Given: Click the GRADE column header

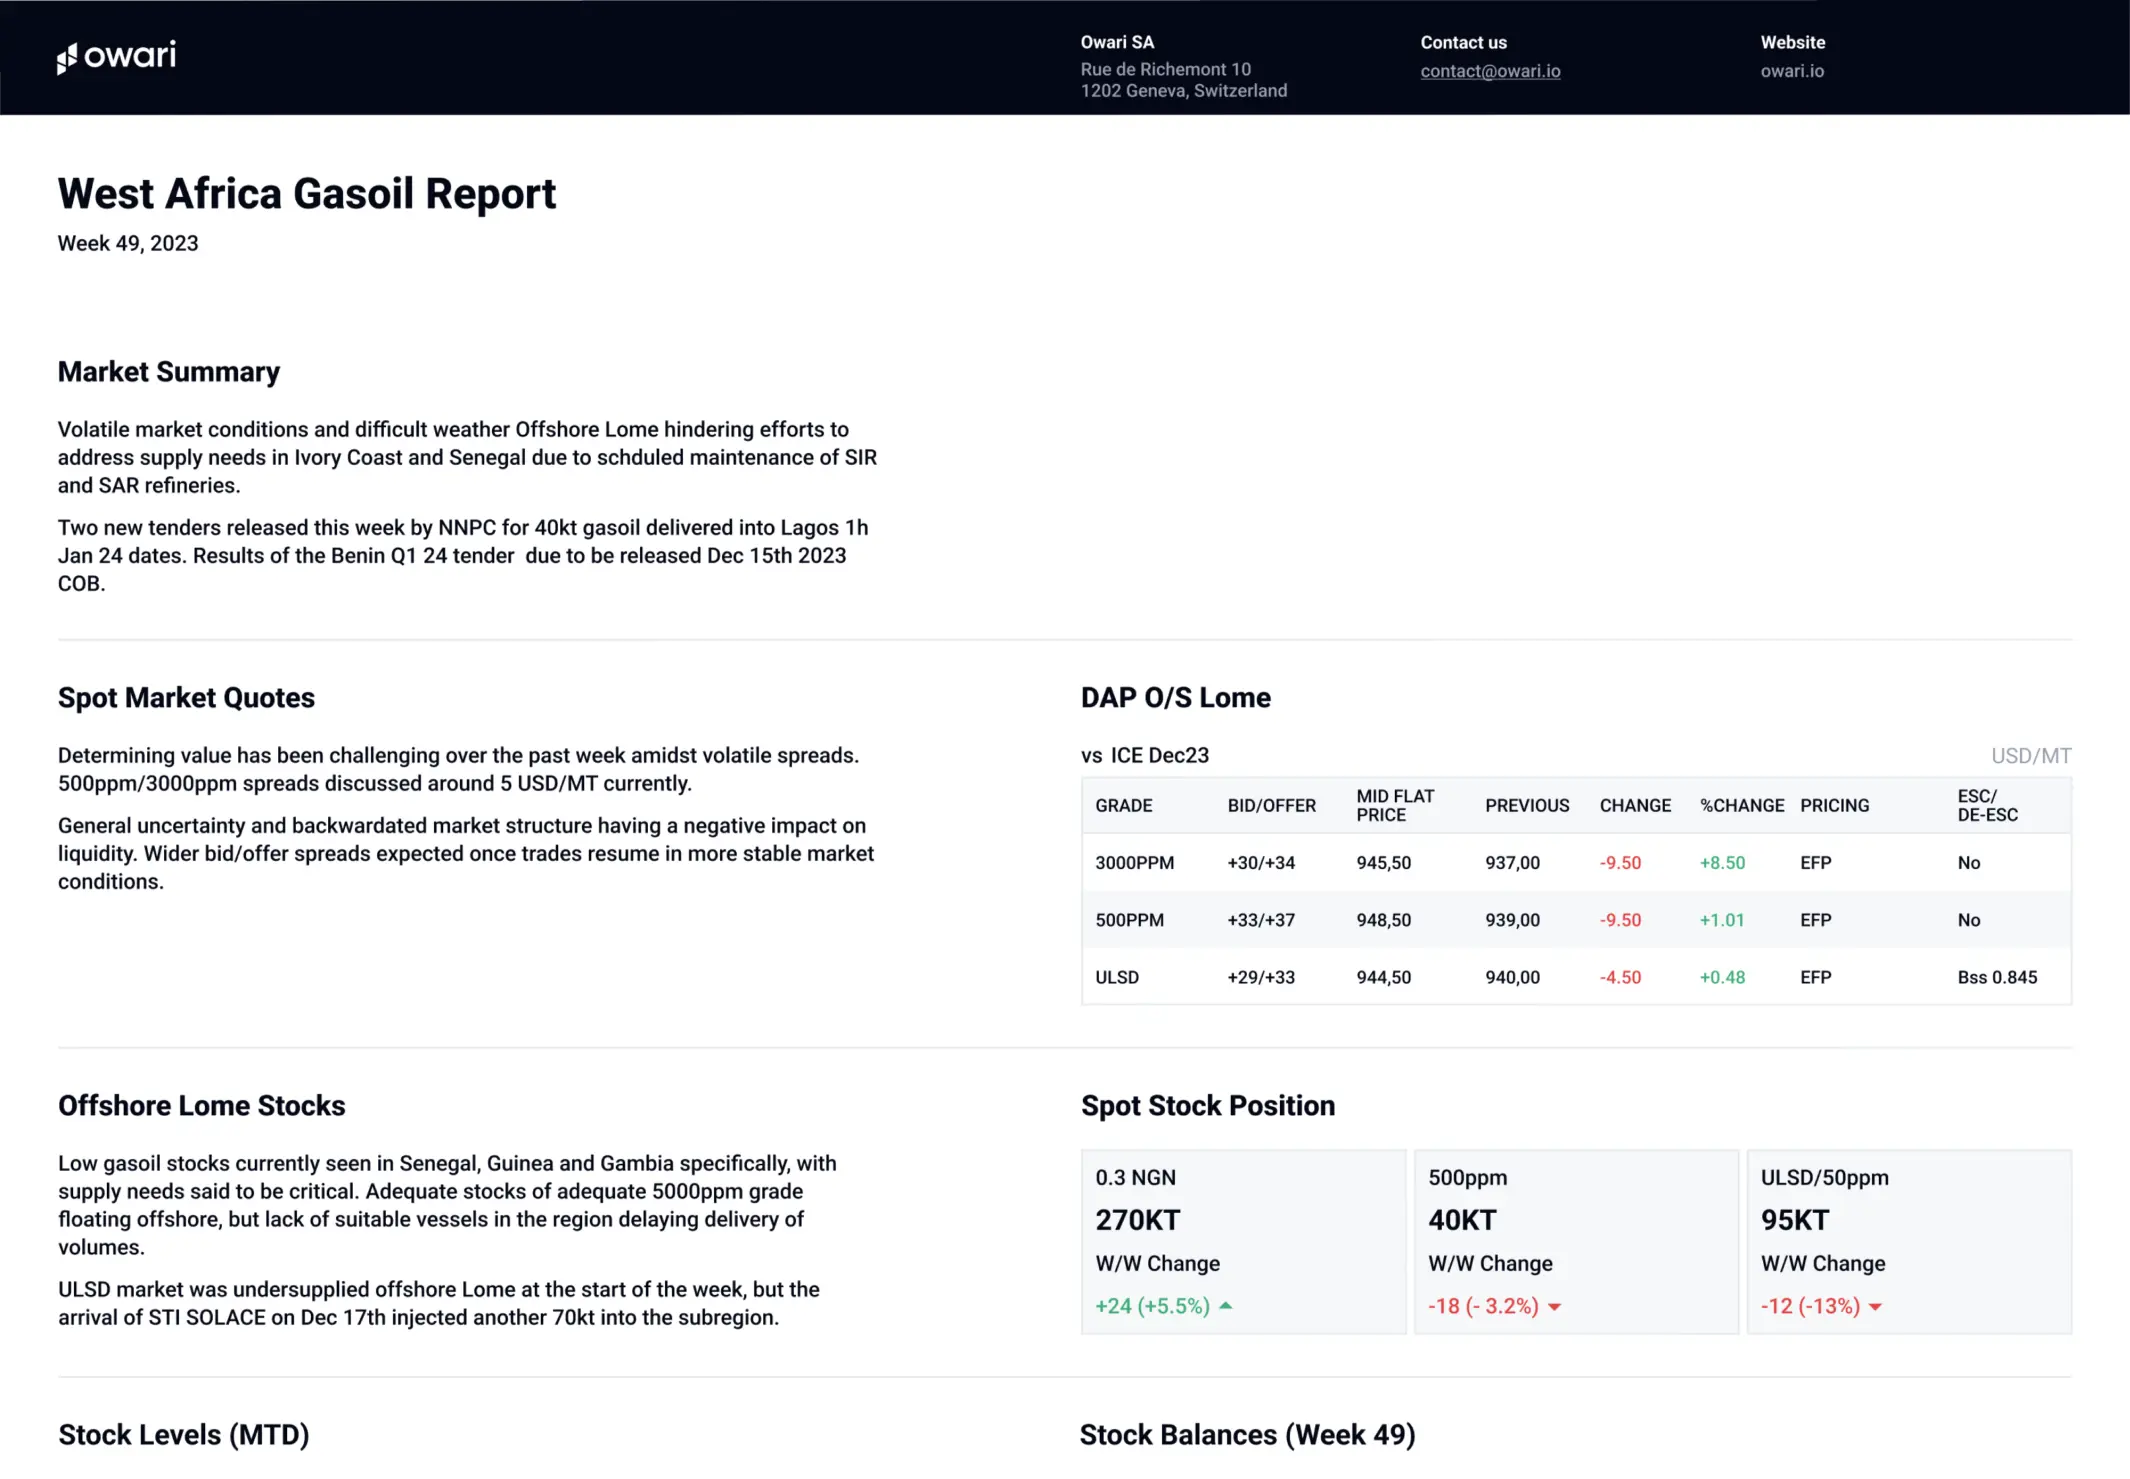Looking at the screenshot, I should click(1123, 805).
